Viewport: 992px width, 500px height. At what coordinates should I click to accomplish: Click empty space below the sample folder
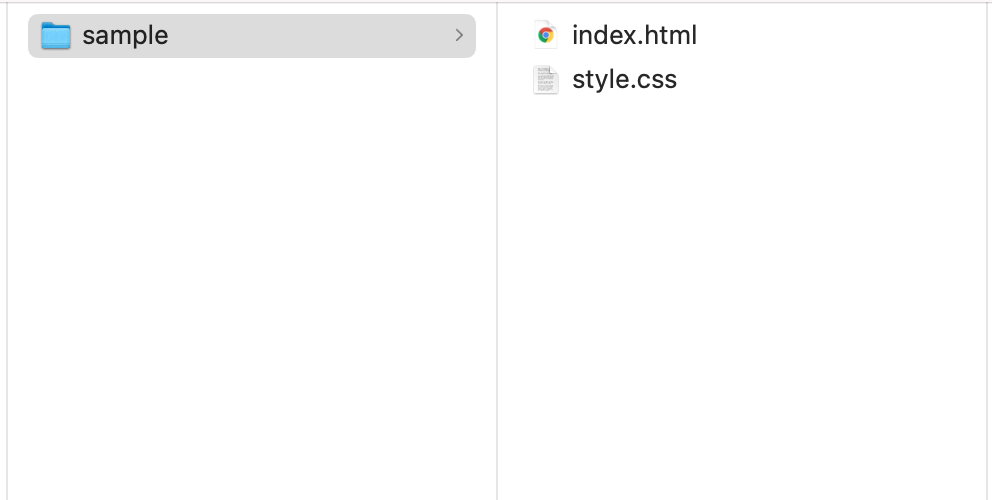250,250
